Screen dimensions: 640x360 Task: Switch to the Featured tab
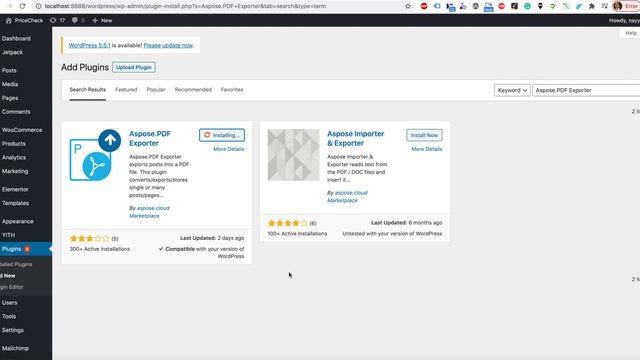pos(126,90)
